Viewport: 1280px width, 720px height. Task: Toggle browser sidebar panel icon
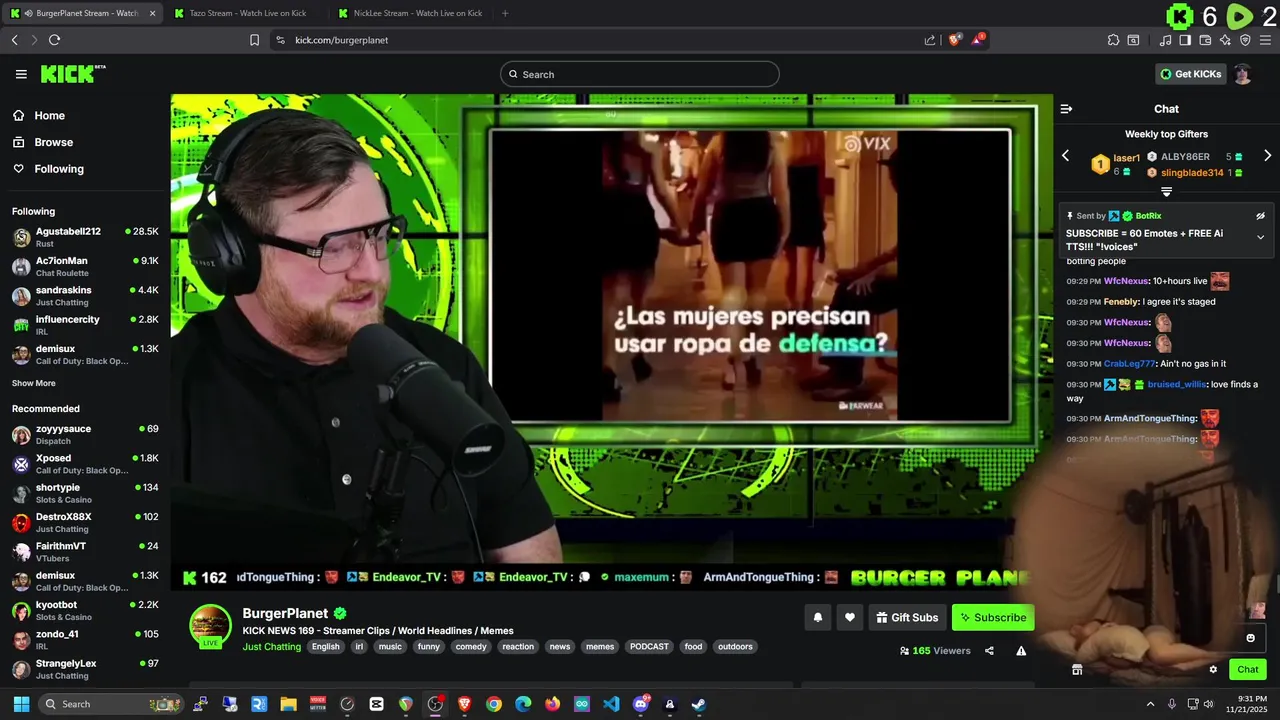(1185, 40)
